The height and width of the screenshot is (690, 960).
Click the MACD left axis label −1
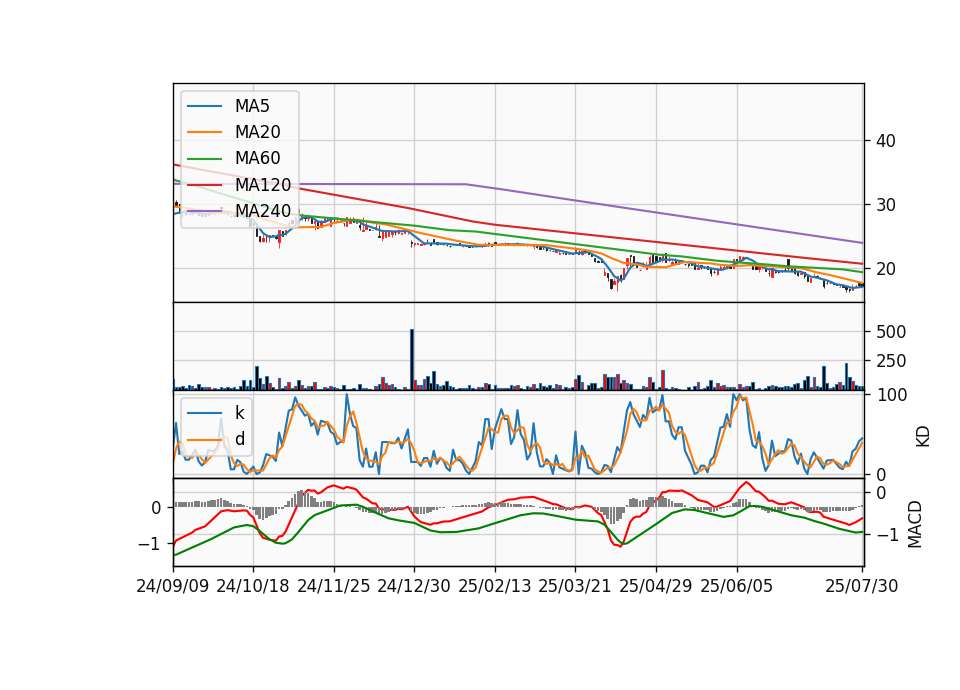pyautogui.click(x=150, y=544)
